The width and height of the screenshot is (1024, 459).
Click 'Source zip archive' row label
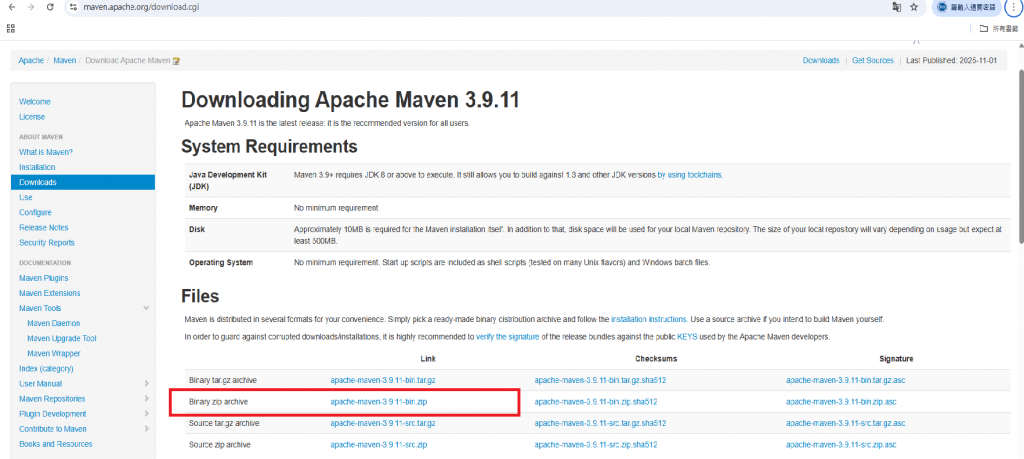(219, 445)
